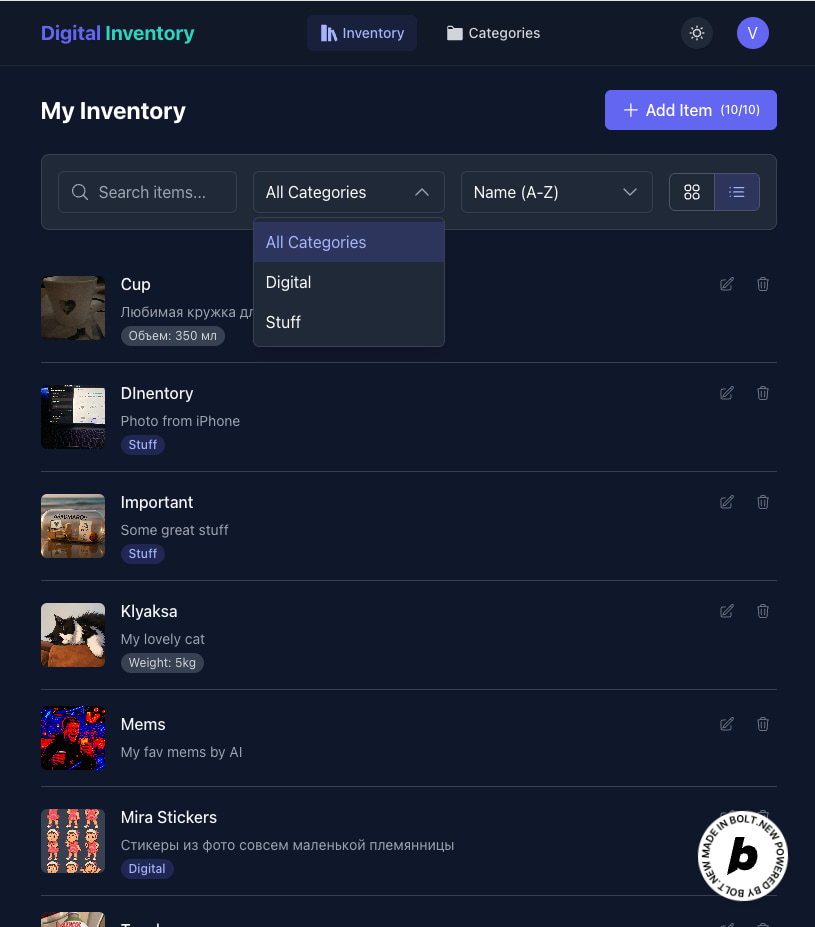The image size is (815, 927).
Task: Choose Stuff from category list
Action: pyautogui.click(x=349, y=322)
